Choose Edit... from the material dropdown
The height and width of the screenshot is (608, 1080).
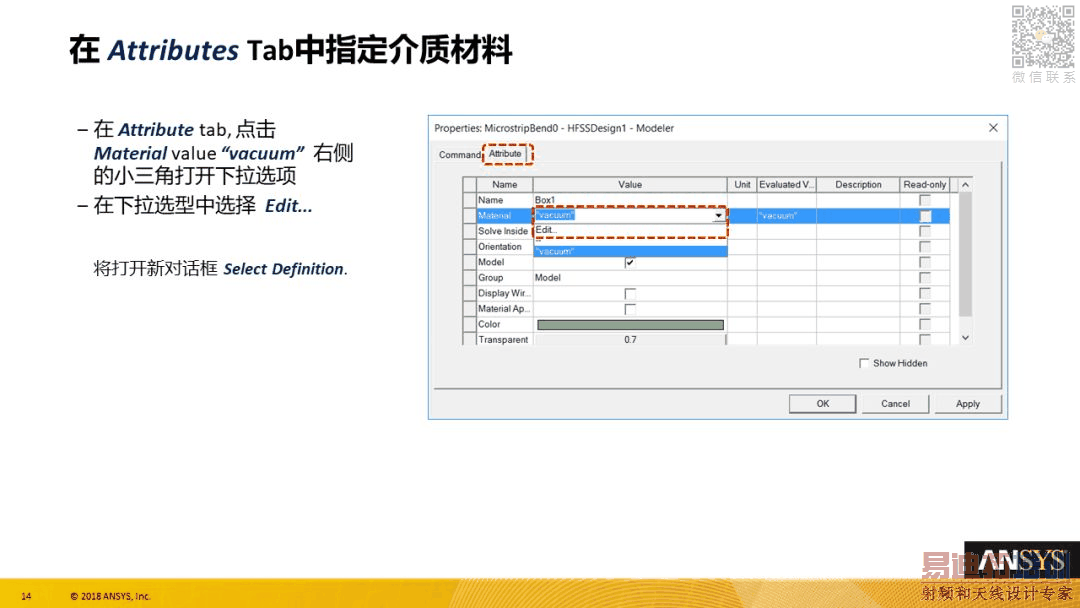630,230
